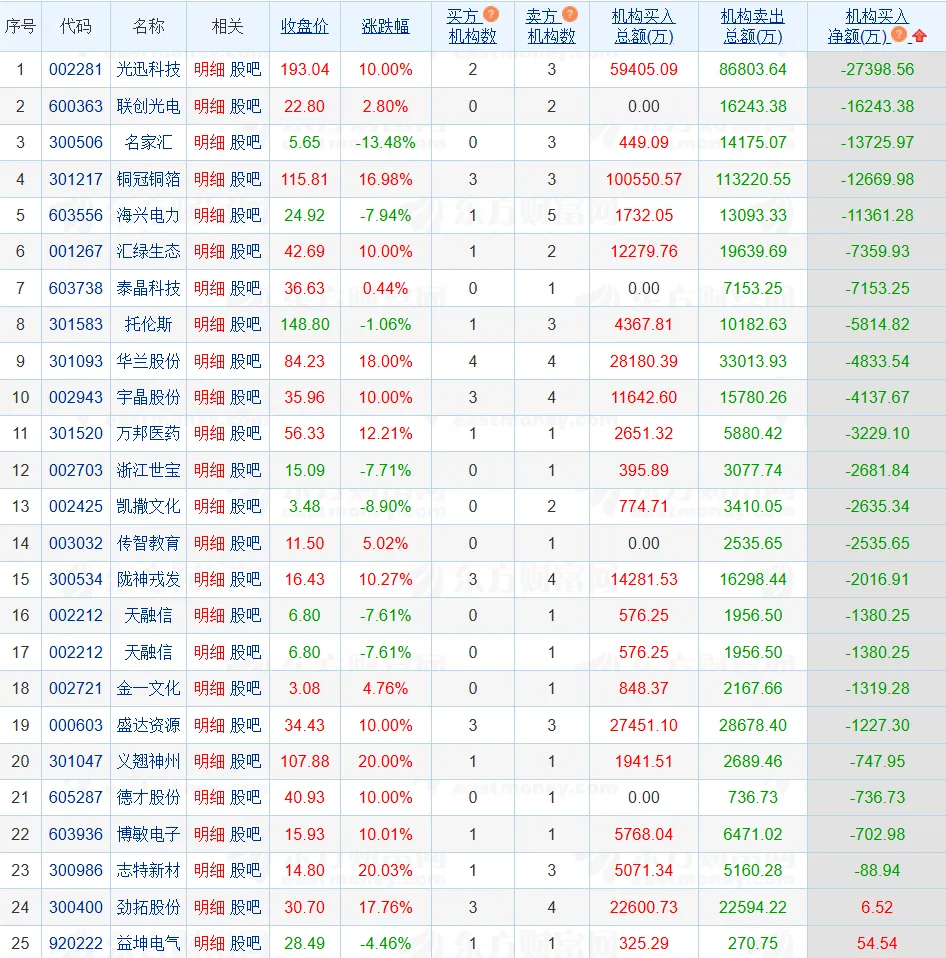Open 凯撒文化 stock name link
Image resolution: width=946 pixels, height=958 pixels.
pos(148,506)
